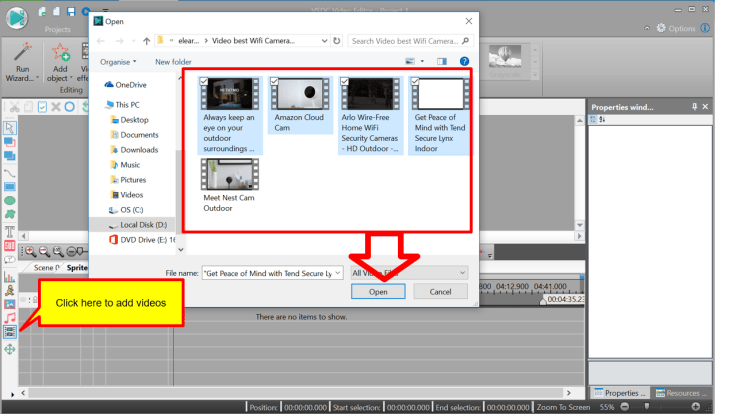The height and width of the screenshot is (414, 736).
Task: Click the add video tool in left toolbar
Action: point(9,332)
